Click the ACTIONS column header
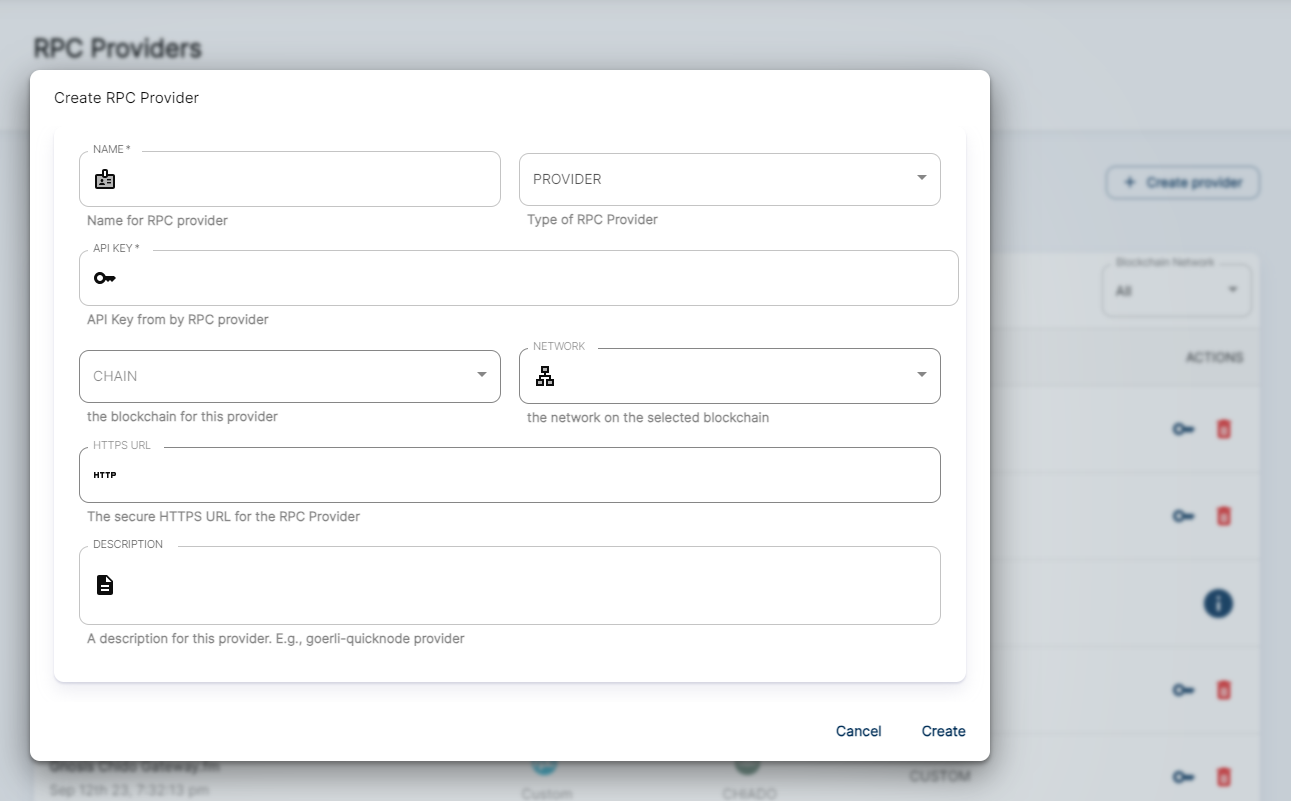This screenshot has height=801, width=1291. [1214, 357]
